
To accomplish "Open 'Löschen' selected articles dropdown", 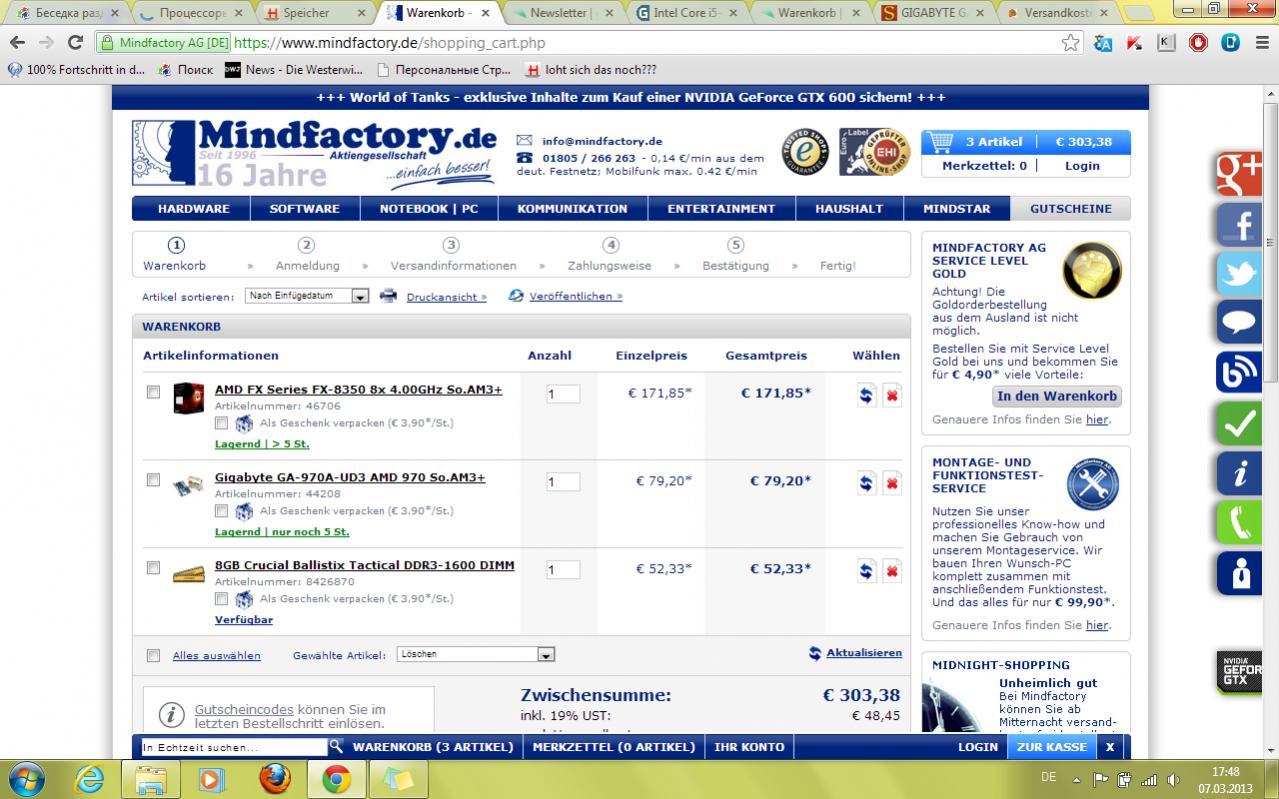I will (x=476, y=654).
